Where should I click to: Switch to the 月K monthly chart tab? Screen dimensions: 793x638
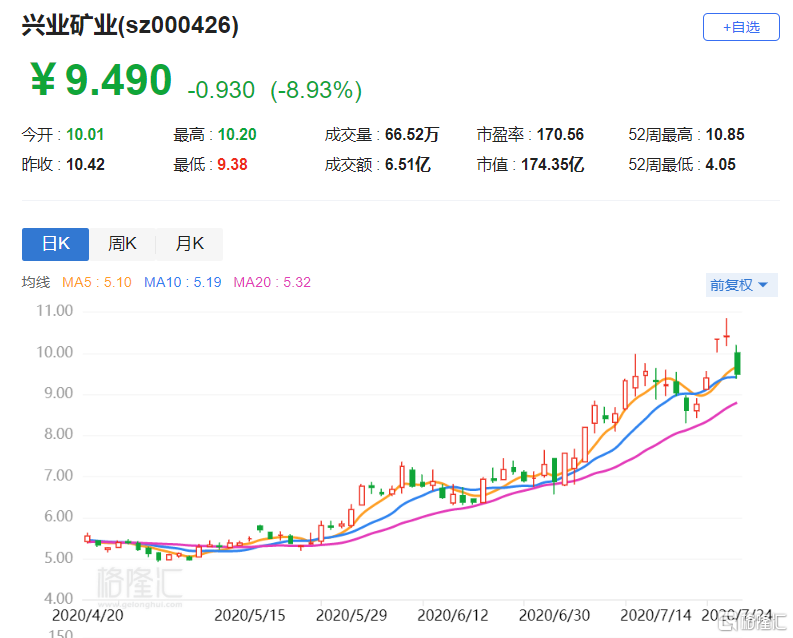(189, 244)
